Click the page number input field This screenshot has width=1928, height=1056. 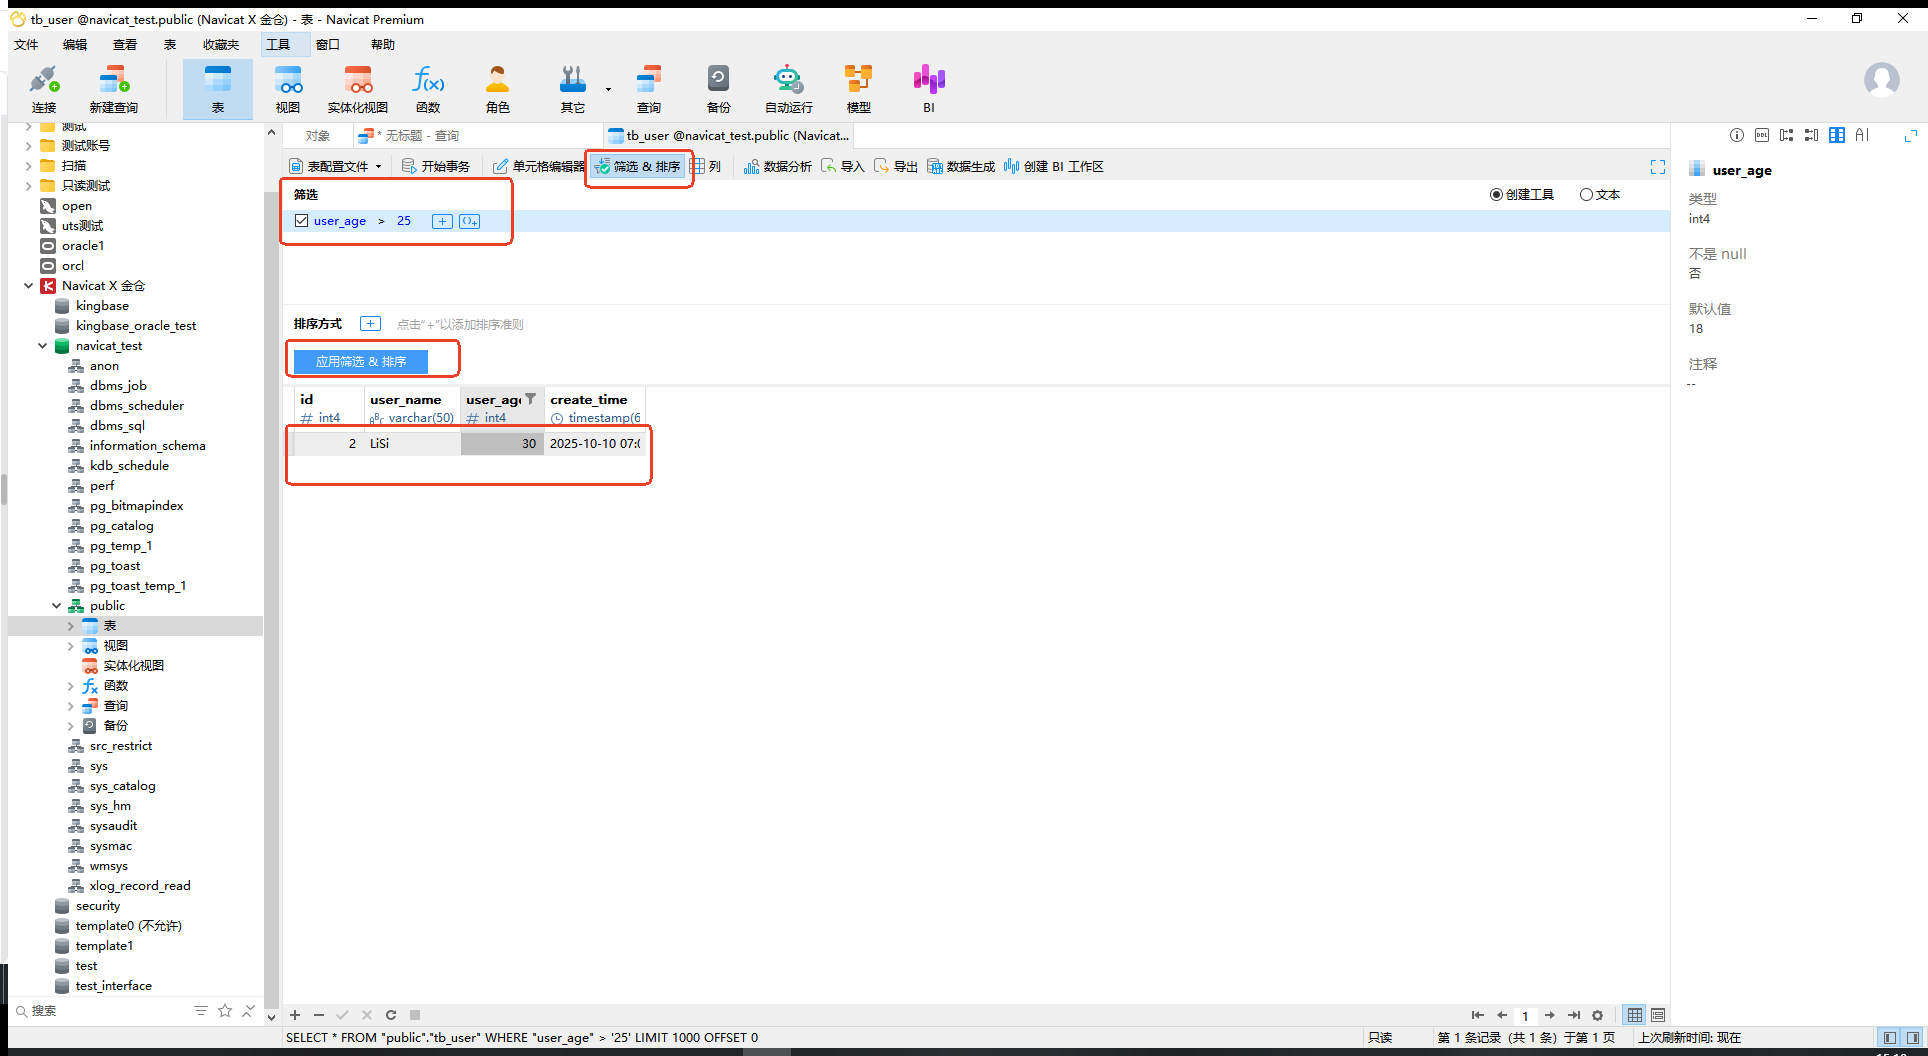pyautogui.click(x=1525, y=1015)
